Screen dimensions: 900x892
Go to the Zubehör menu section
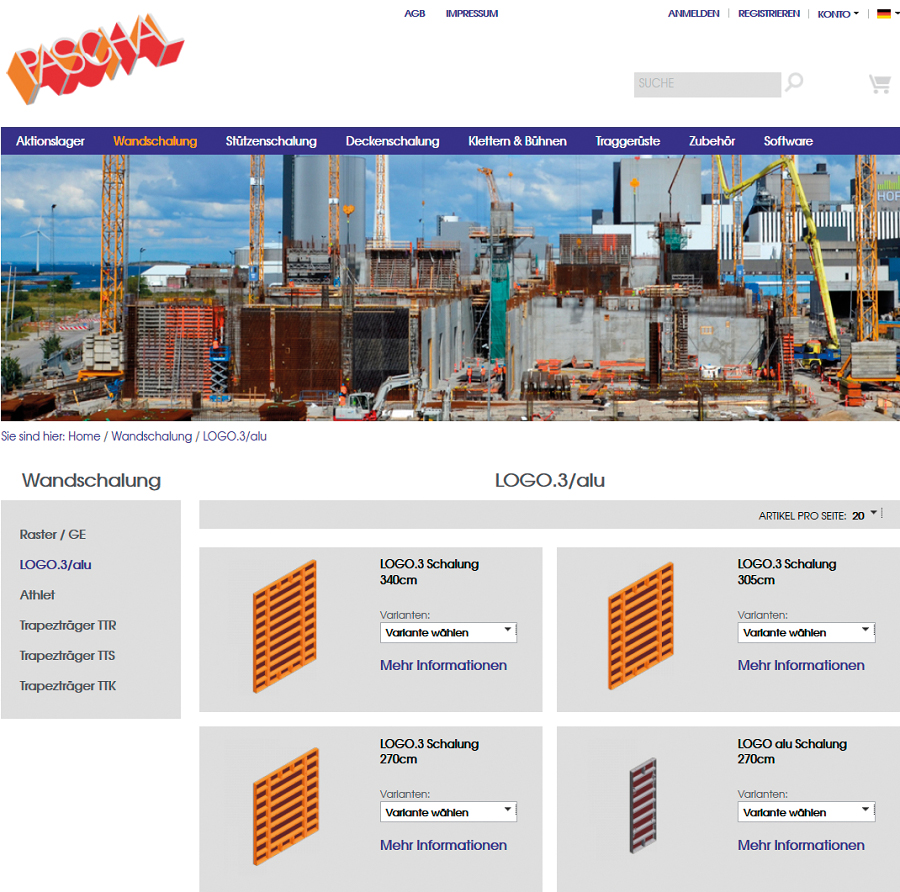pos(712,141)
